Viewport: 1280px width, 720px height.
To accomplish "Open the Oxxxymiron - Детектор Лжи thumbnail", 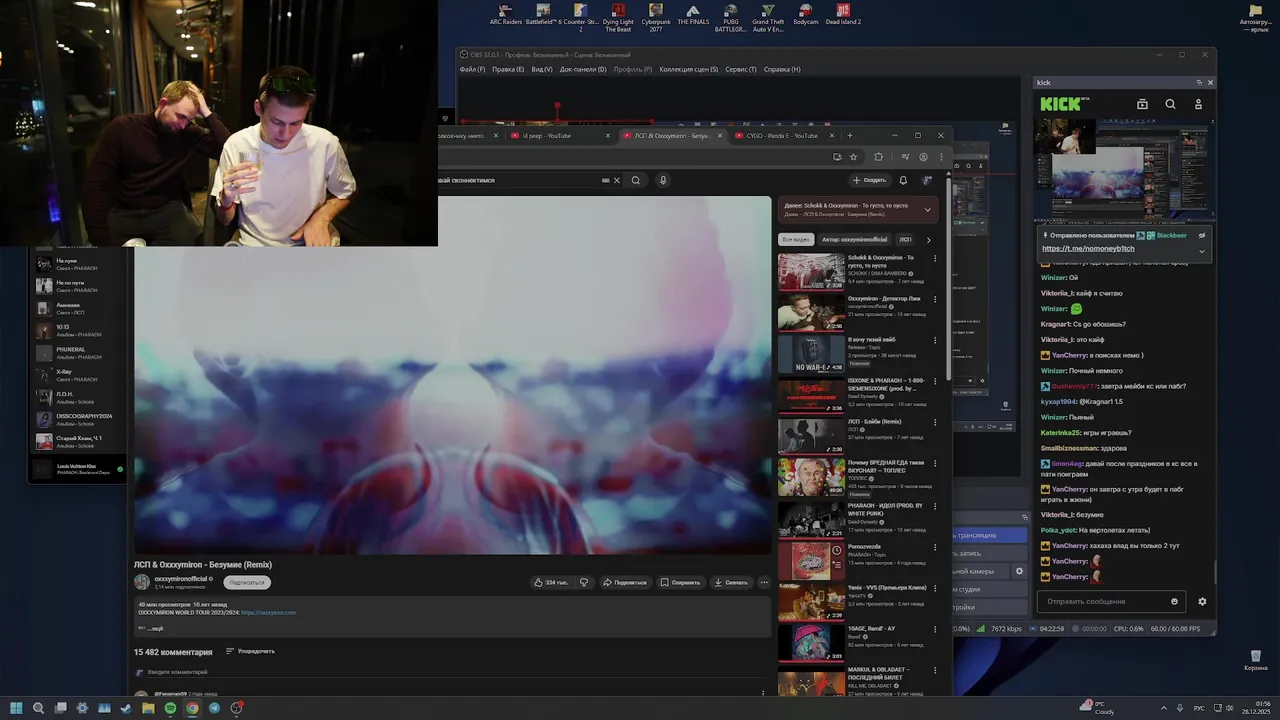I will click(811, 312).
